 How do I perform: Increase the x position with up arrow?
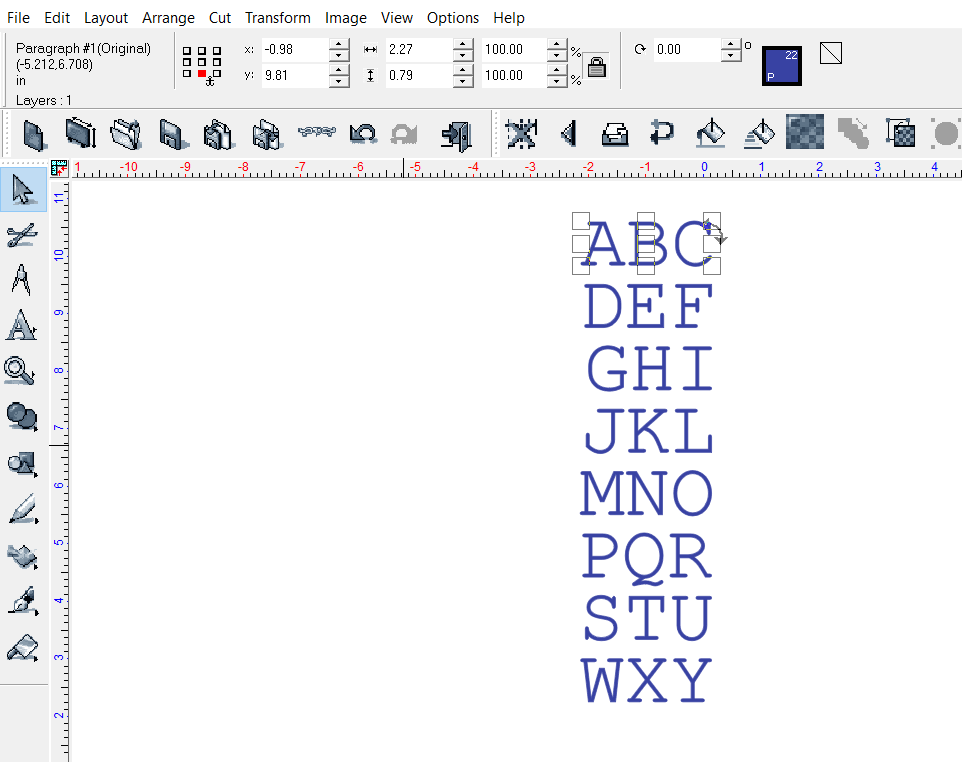coord(339,44)
